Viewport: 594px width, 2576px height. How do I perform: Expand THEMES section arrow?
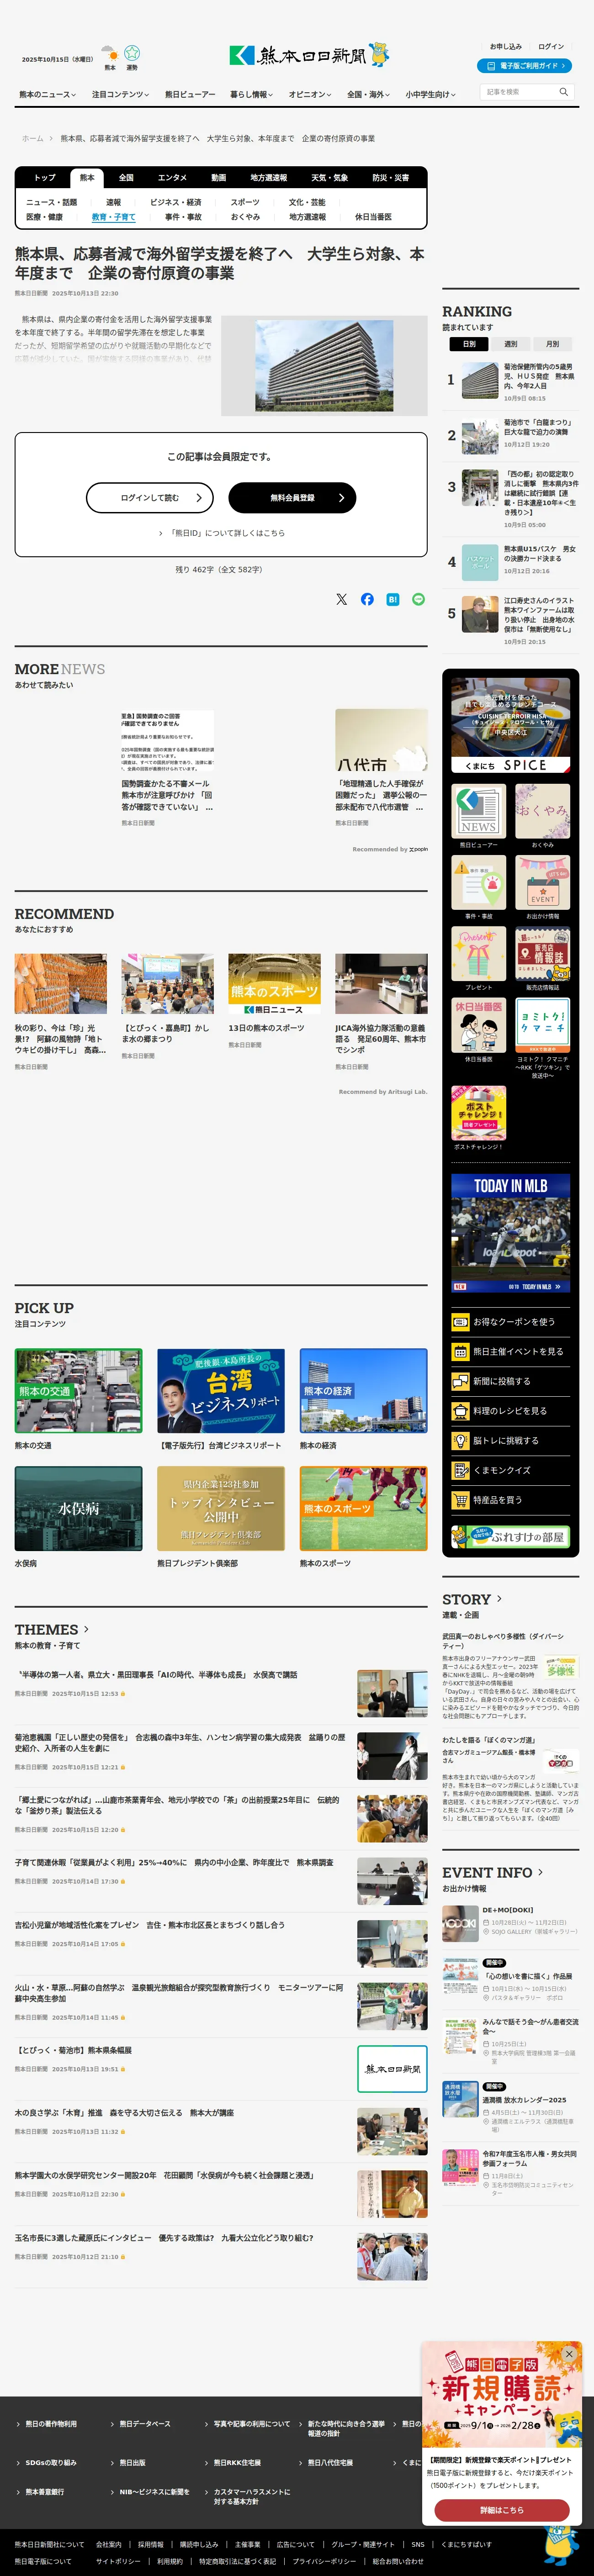click(x=86, y=1629)
